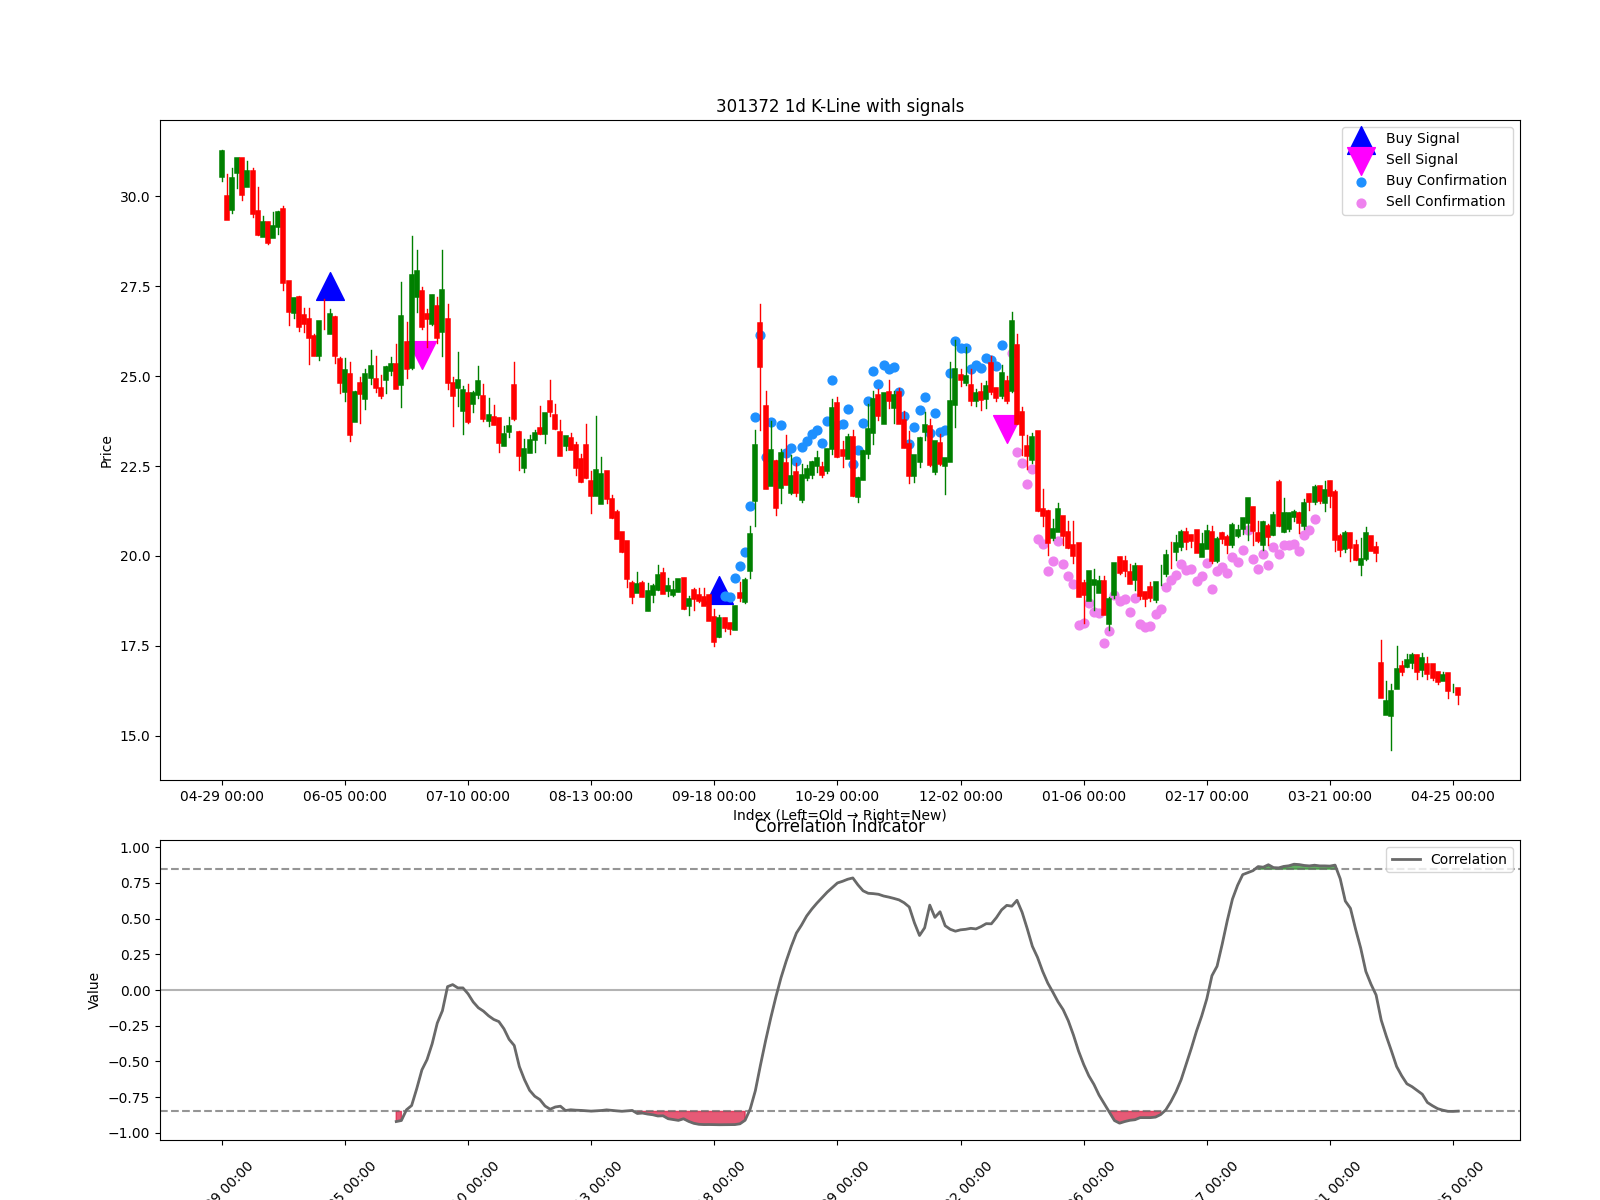
Task: Click the '10-29 00:00' date tick of price chart
Action: point(837,797)
